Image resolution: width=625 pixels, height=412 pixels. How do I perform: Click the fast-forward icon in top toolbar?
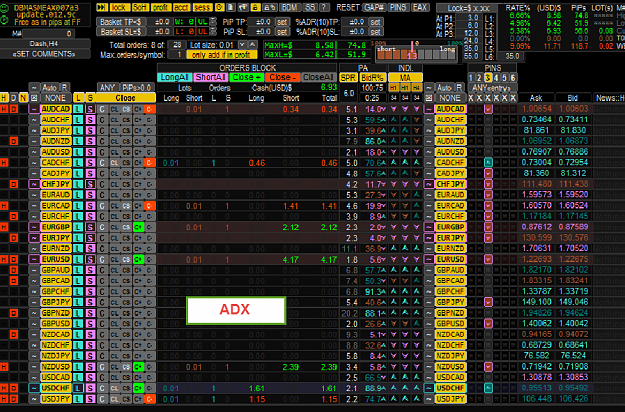pos(102,7)
